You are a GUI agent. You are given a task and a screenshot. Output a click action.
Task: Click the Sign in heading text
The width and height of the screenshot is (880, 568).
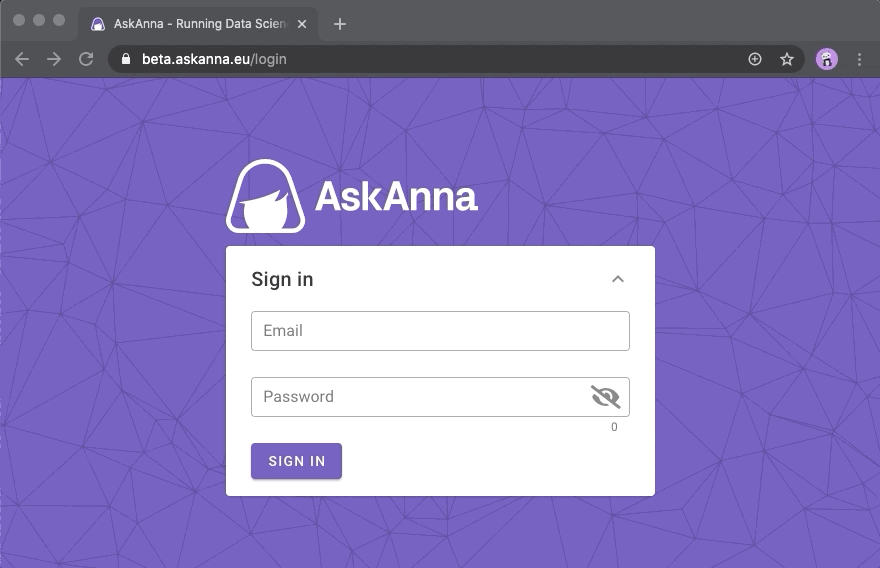tap(282, 279)
